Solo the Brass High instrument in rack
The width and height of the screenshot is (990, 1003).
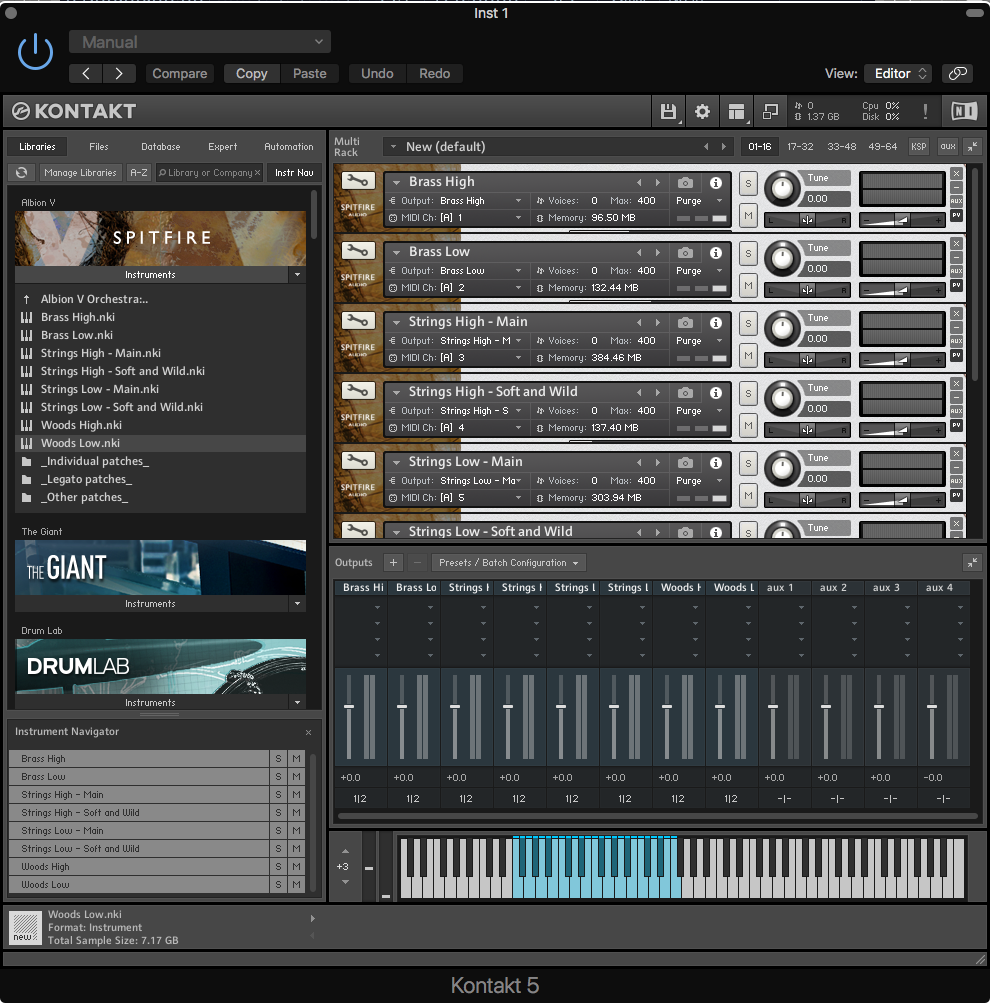(x=748, y=184)
